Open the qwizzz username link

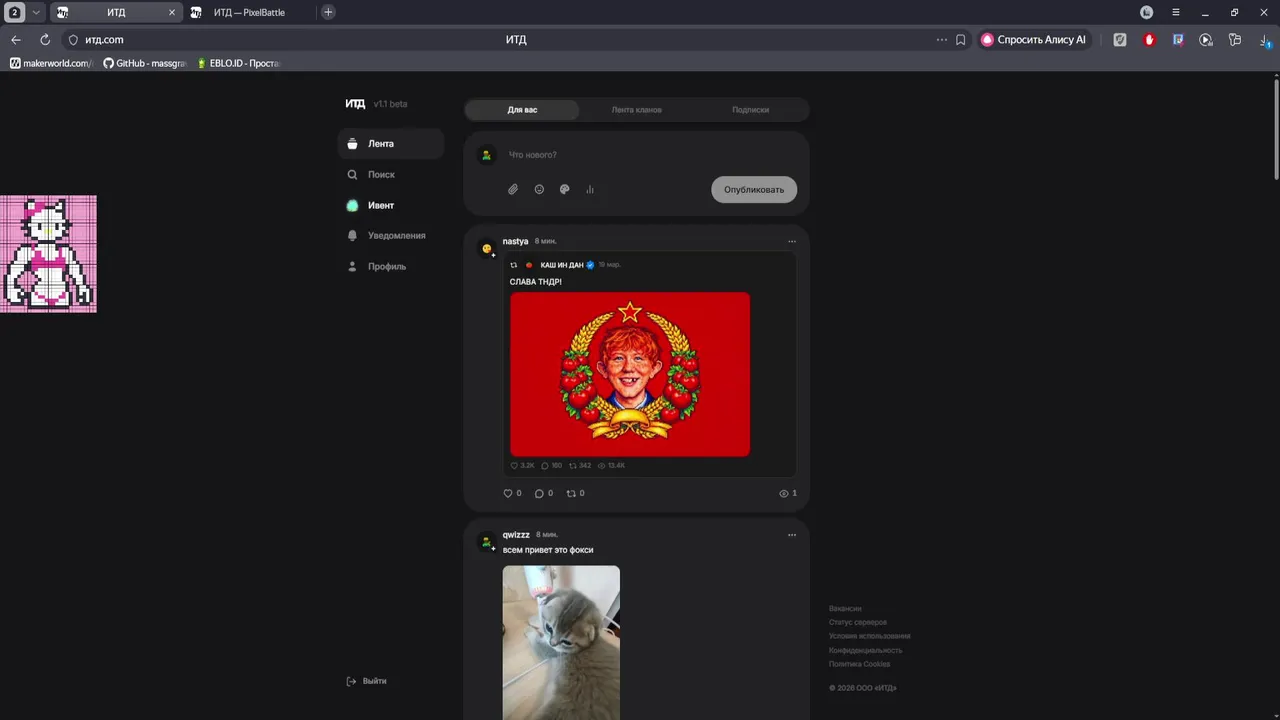[x=516, y=535]
